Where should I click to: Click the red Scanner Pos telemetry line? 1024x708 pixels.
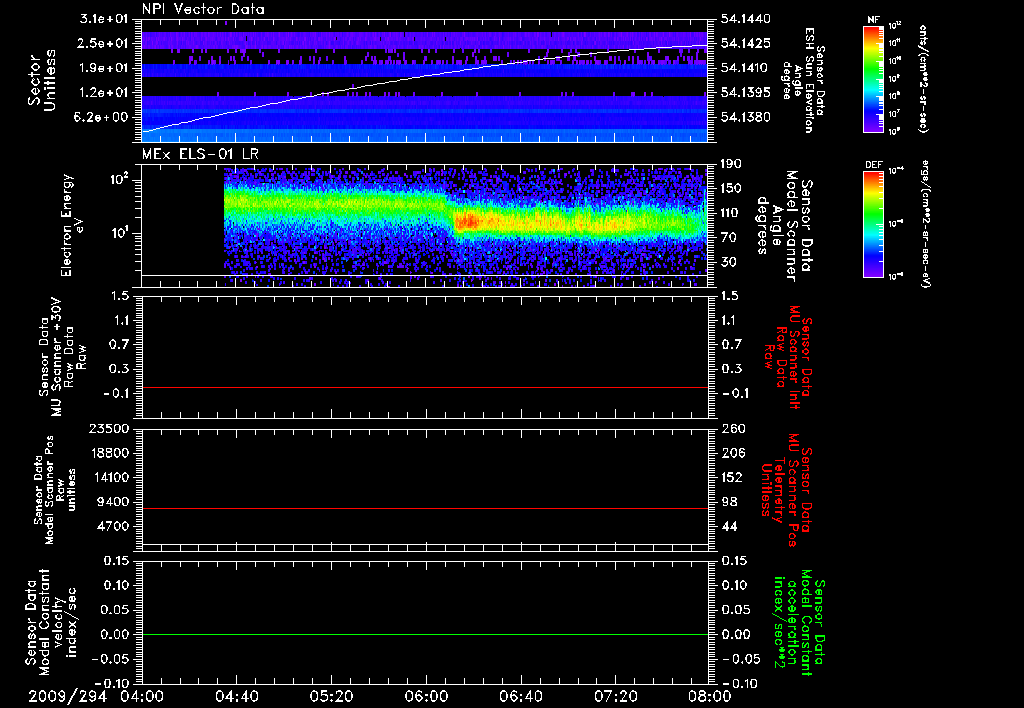click(425, 509)
